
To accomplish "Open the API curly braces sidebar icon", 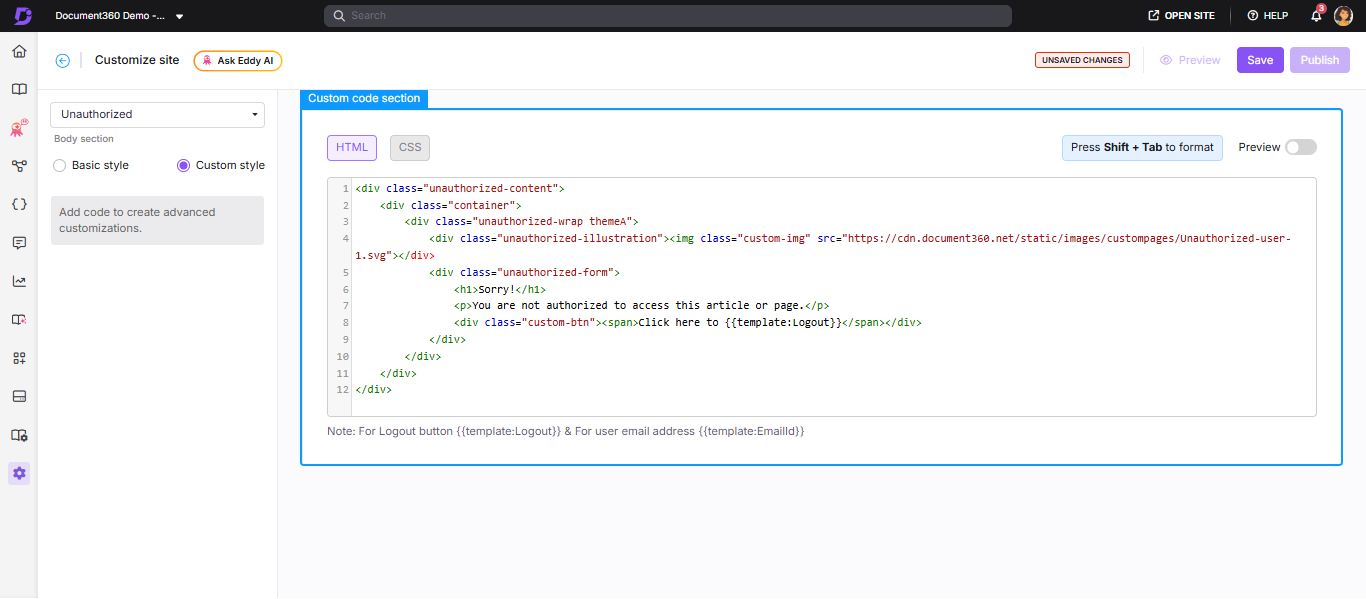I will 19,204.
